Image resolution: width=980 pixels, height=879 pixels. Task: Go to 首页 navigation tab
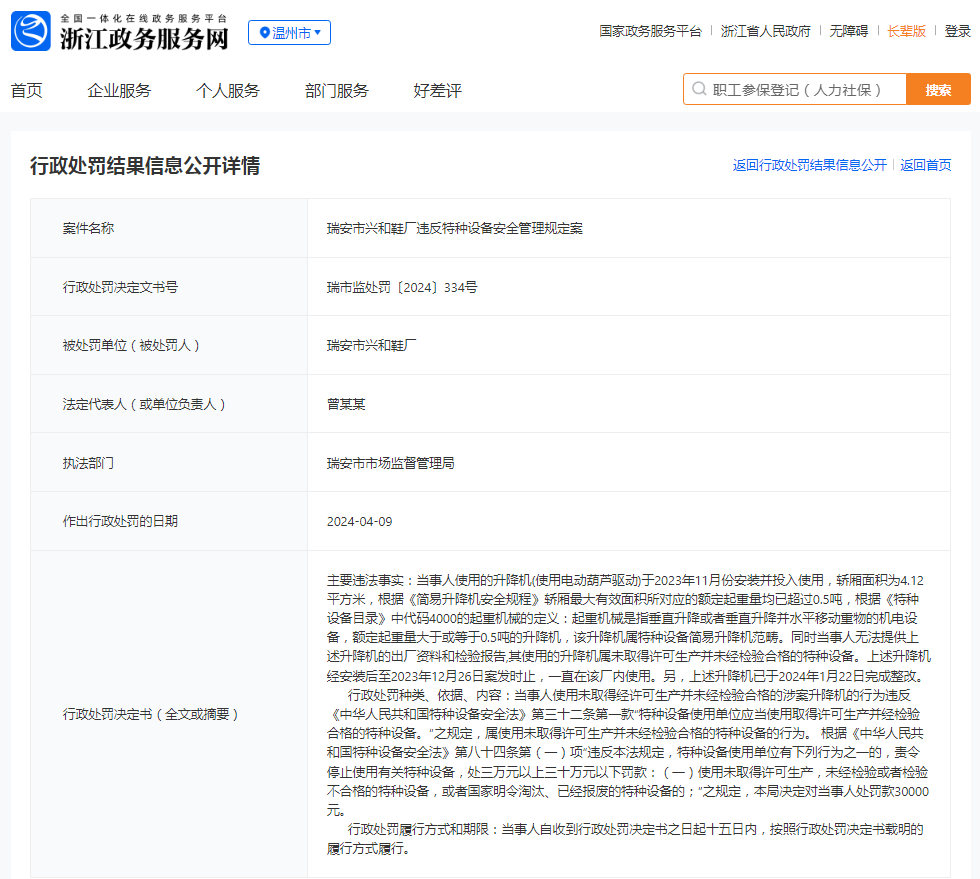coord(27,91)
